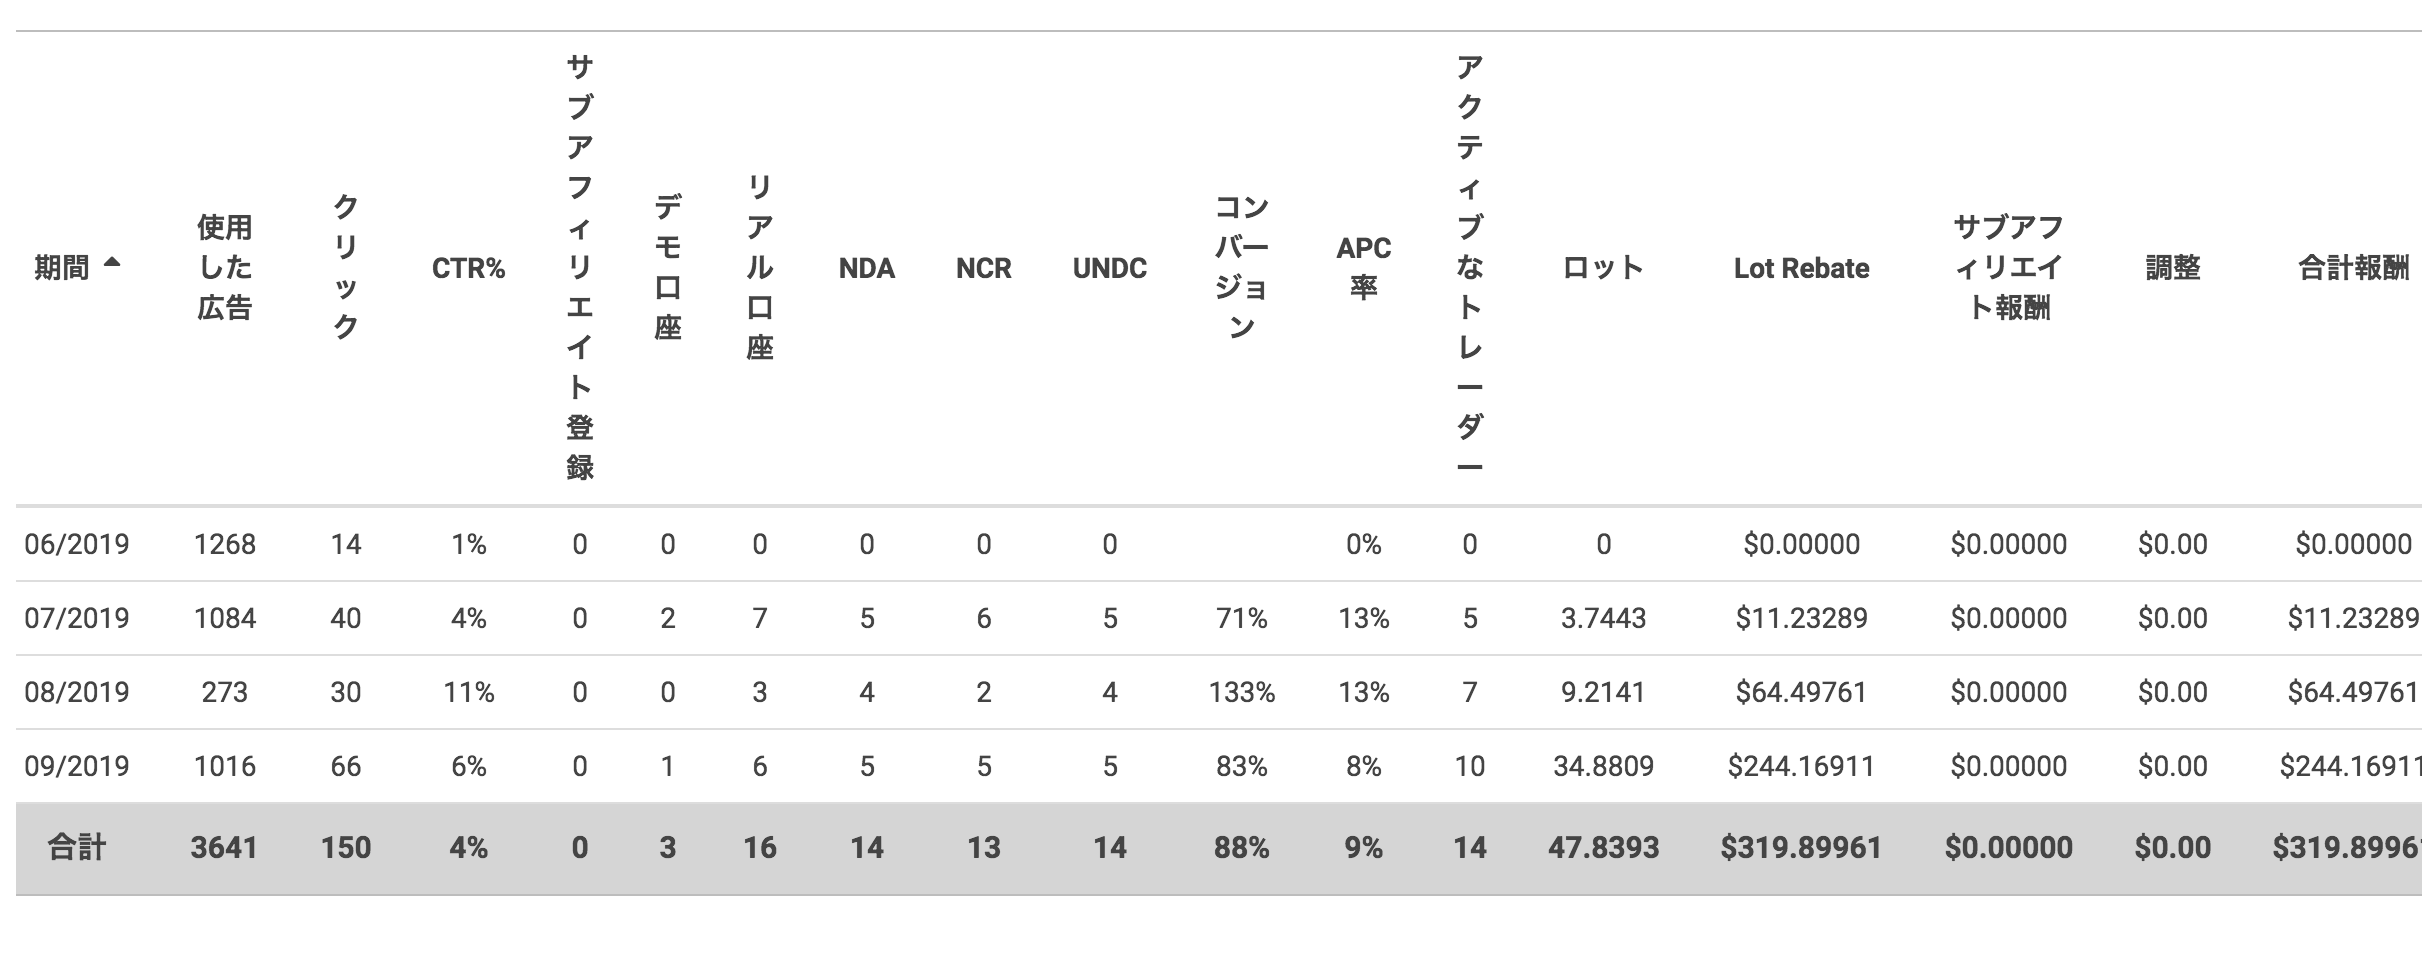The height and width of the screenshot is (954, 2436).
Task: Sort by the Lot Rebate column header
Action: [x=1801, y=268]
